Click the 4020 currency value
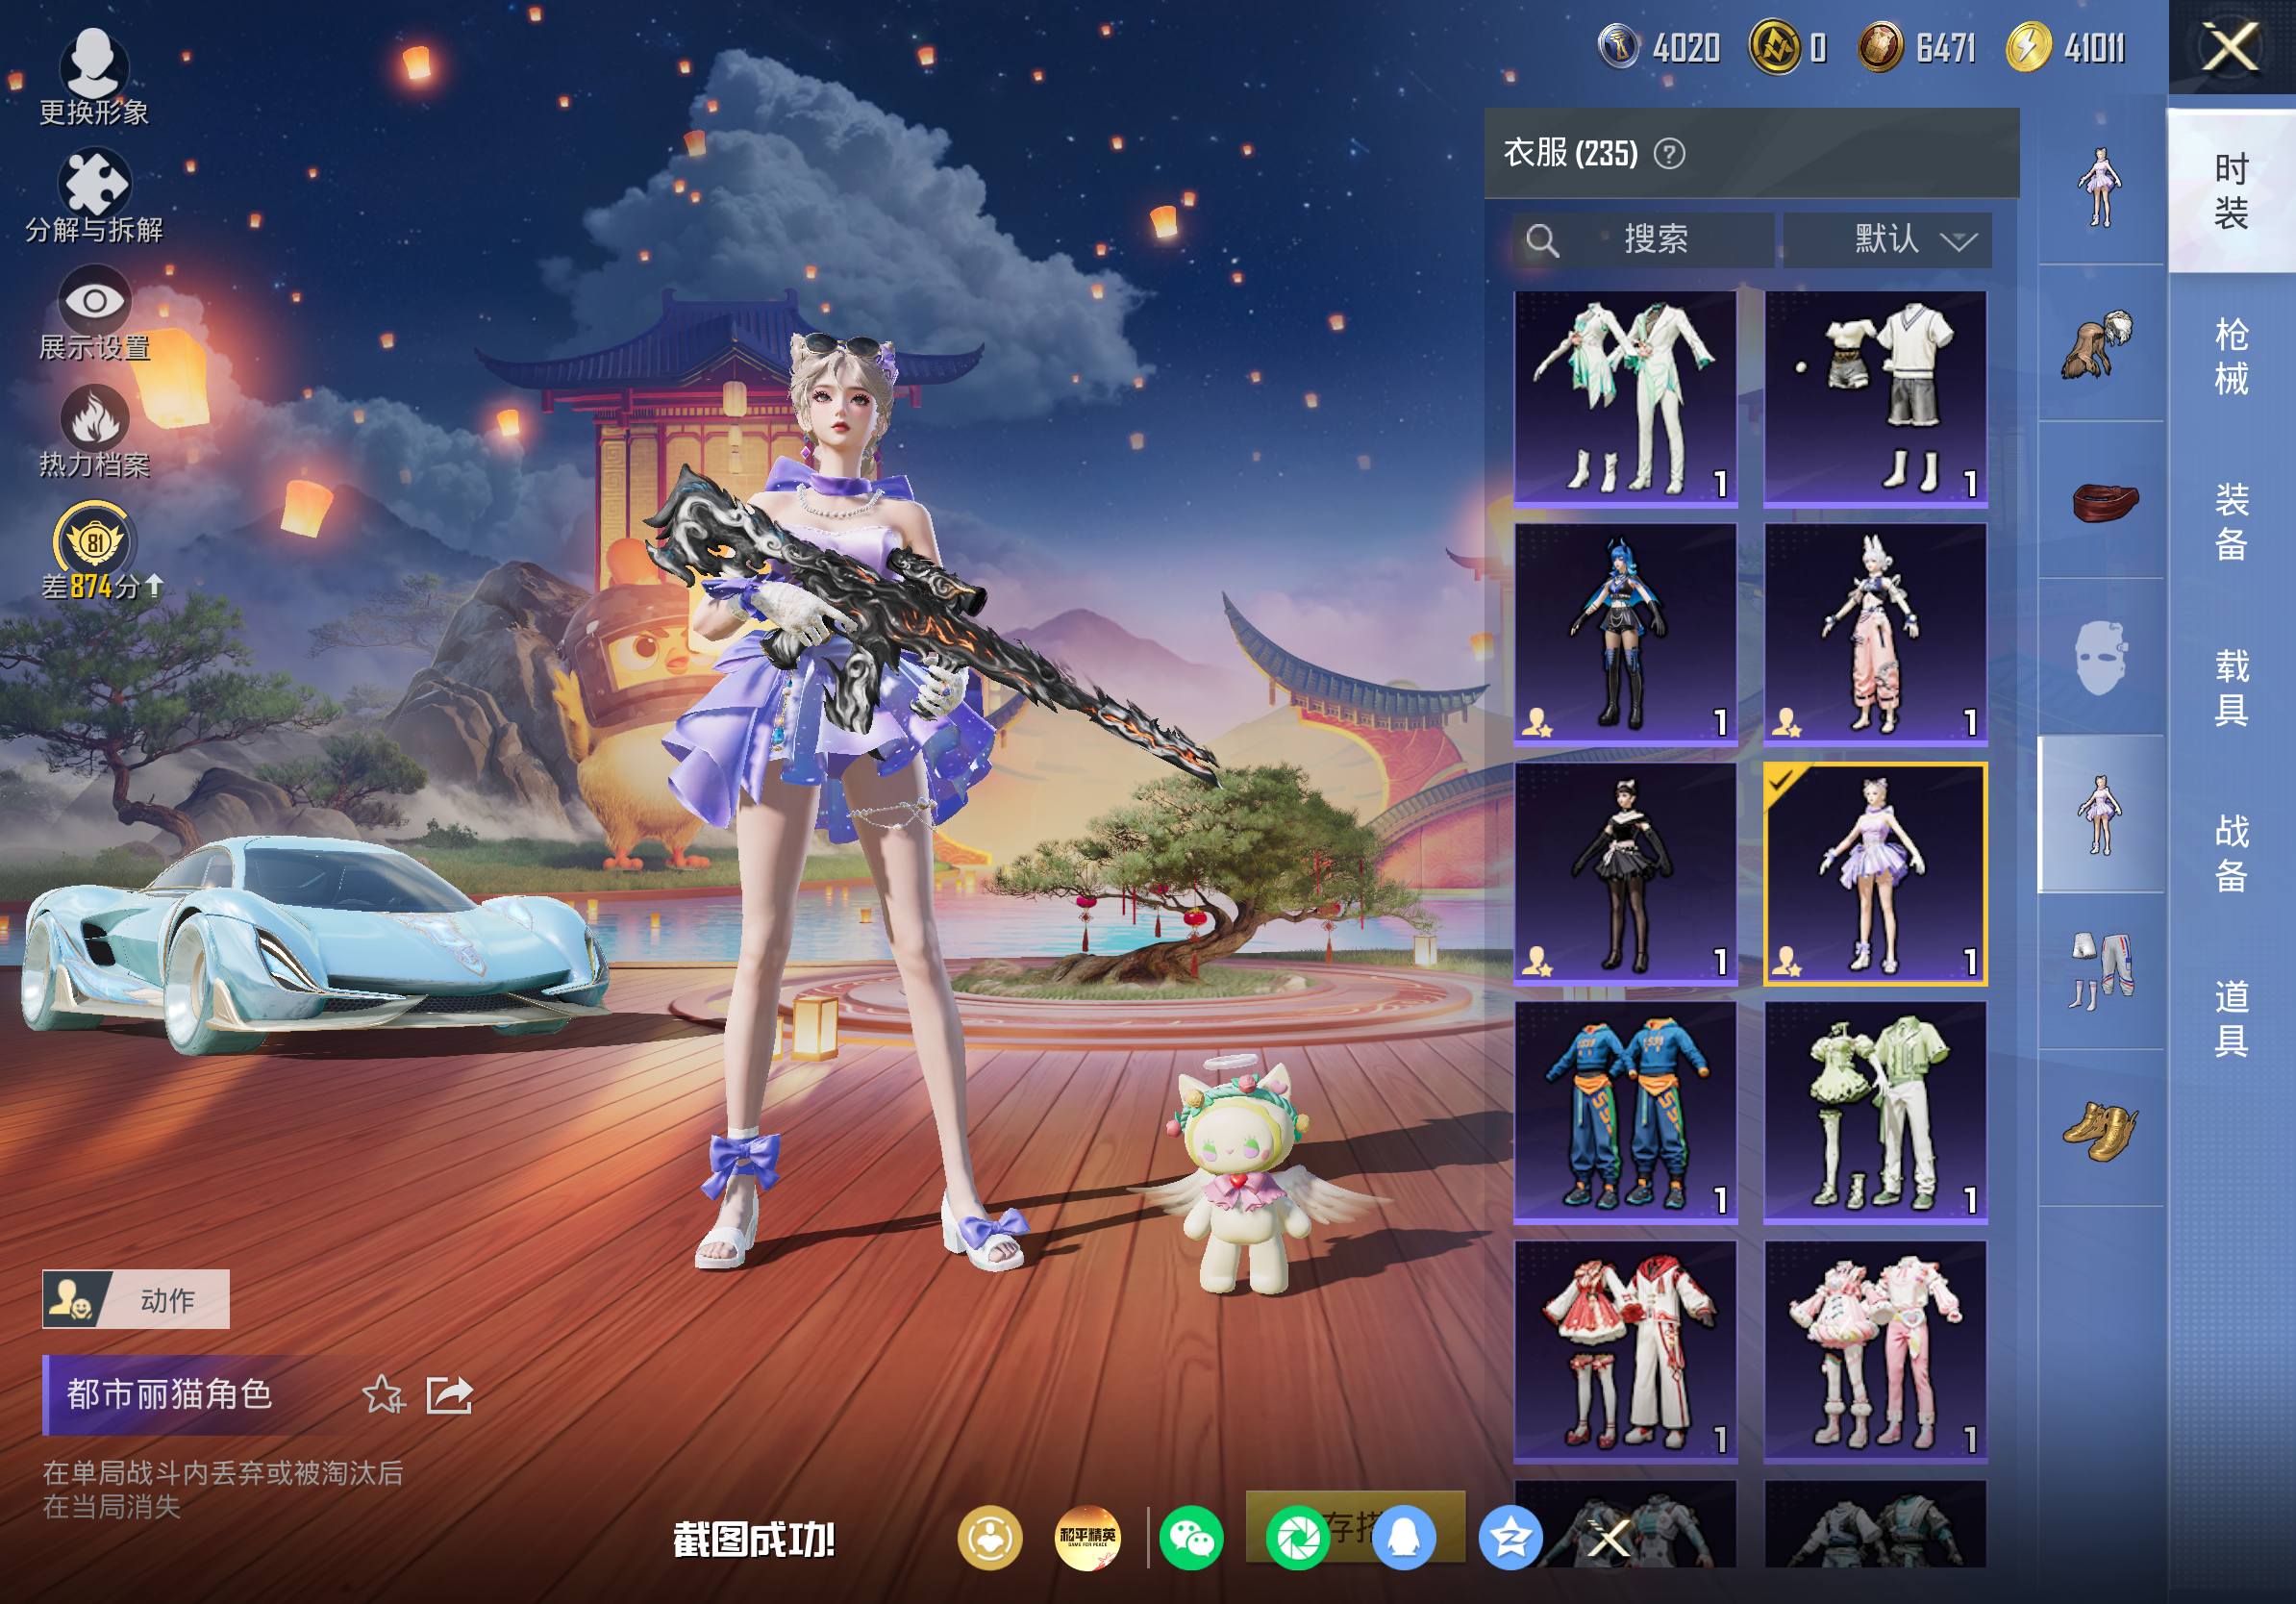 pyautogui.click(x=1686, y=48)
